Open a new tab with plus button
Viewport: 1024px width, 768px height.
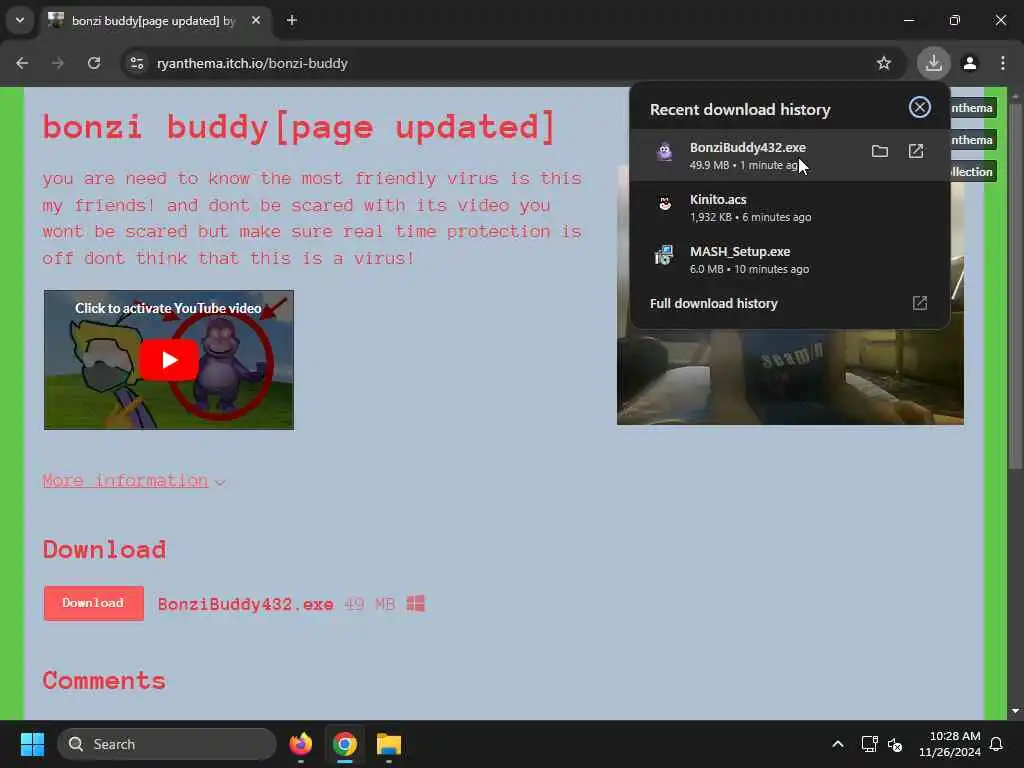(x=292, y=20)
